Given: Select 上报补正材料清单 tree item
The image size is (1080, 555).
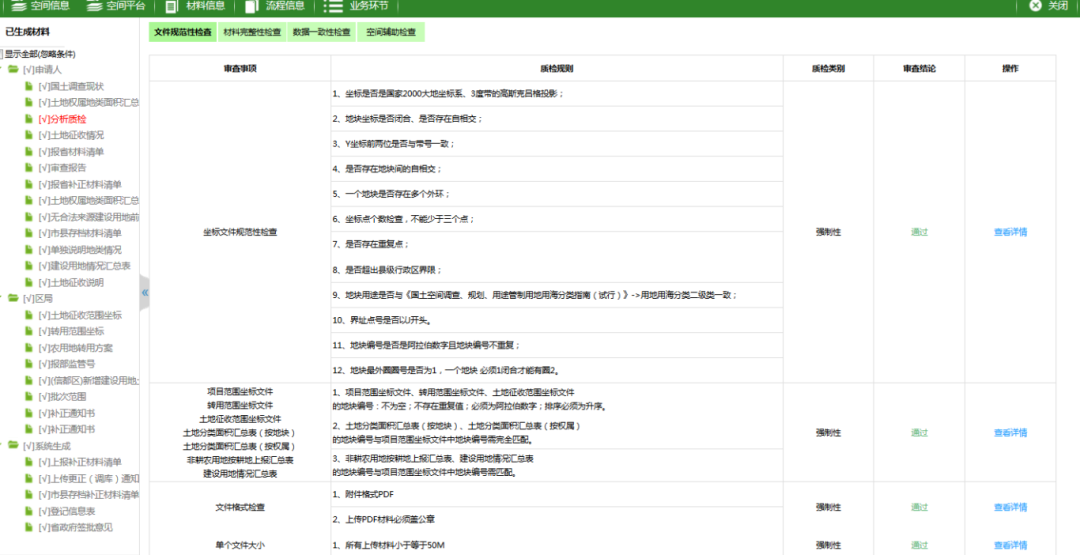Looking at the screenshot, I should pyautogui.click(x=80, y=461).
